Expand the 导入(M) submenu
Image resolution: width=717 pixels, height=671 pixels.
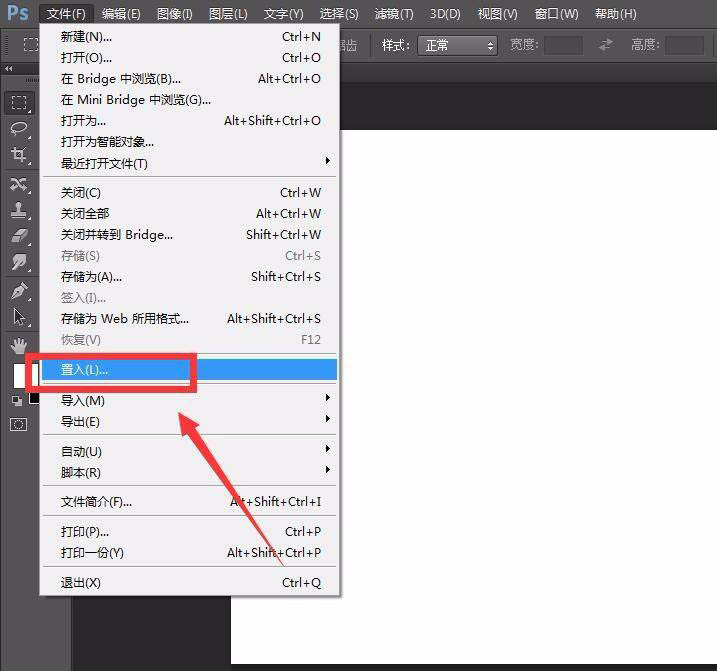189,400
